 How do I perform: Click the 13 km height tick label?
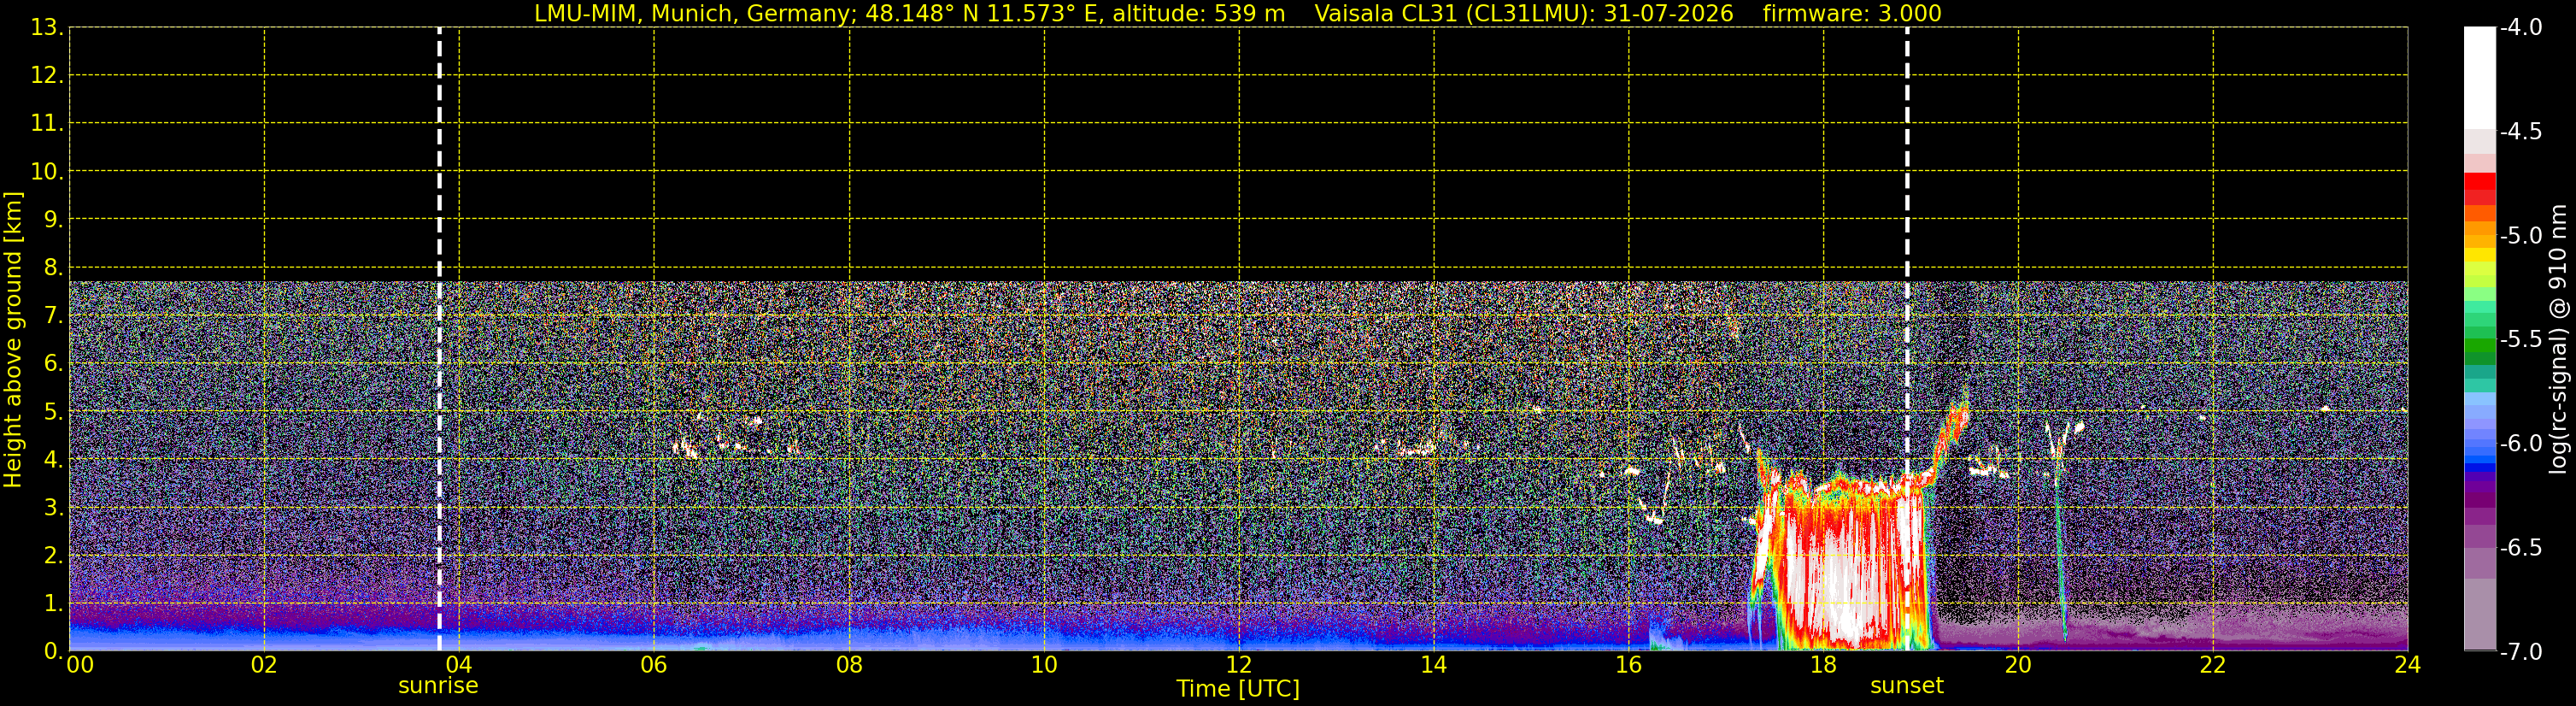44,28
